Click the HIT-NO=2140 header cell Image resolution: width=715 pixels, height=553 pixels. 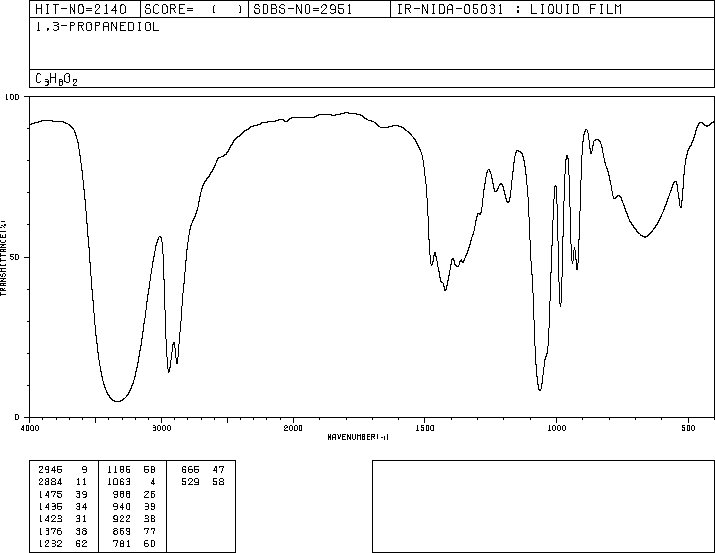pos(85,9)
